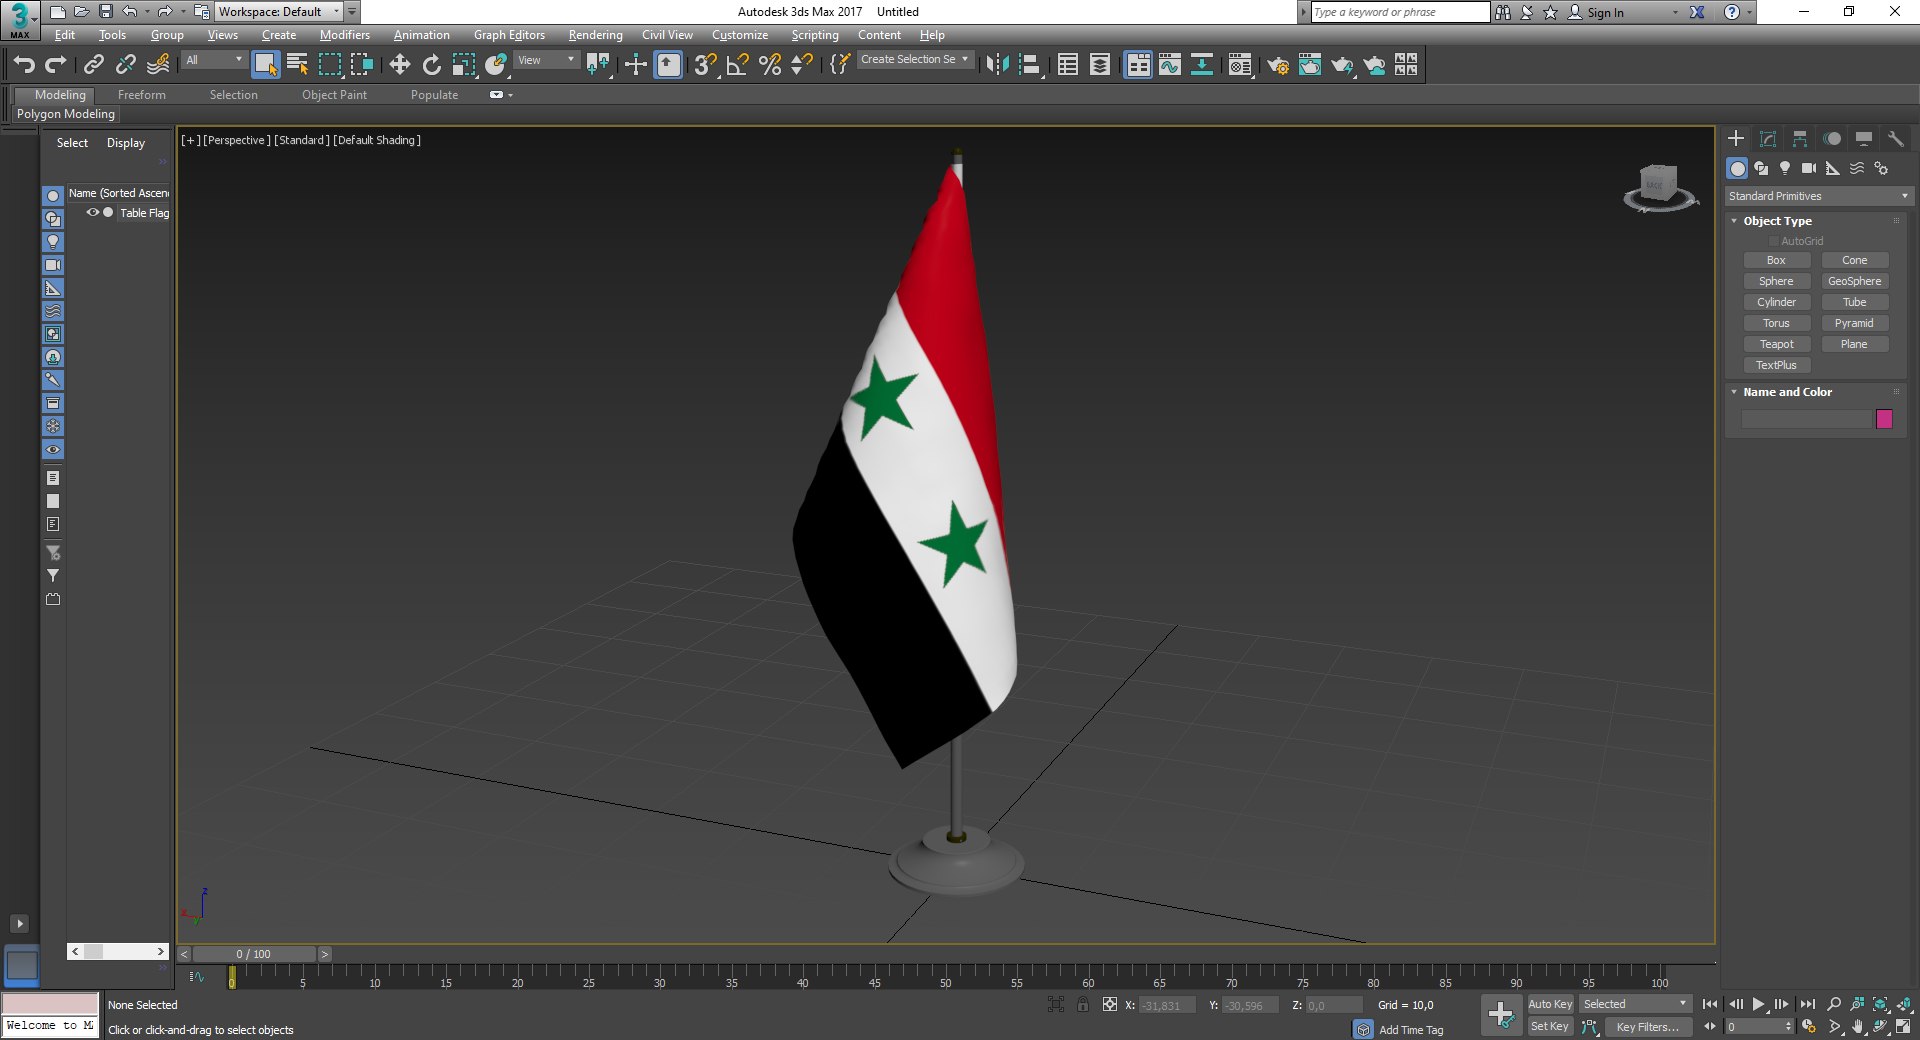This screenshot has width=1920, height=1040.
Task: Toggle the Auto Key button
Action: point(1550,1004)
